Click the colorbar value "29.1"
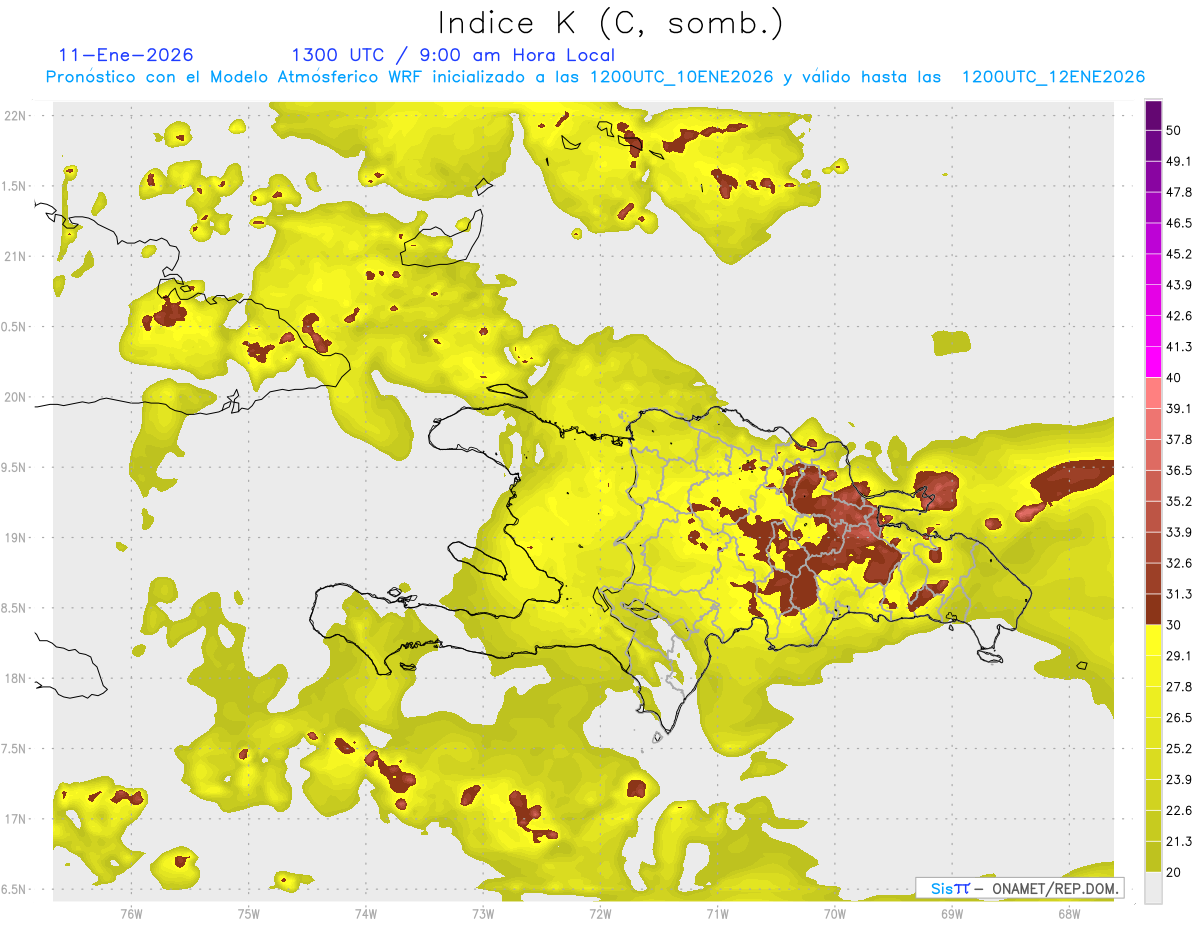Screen dimensions: 1200x927 [x=1179, y=656]
